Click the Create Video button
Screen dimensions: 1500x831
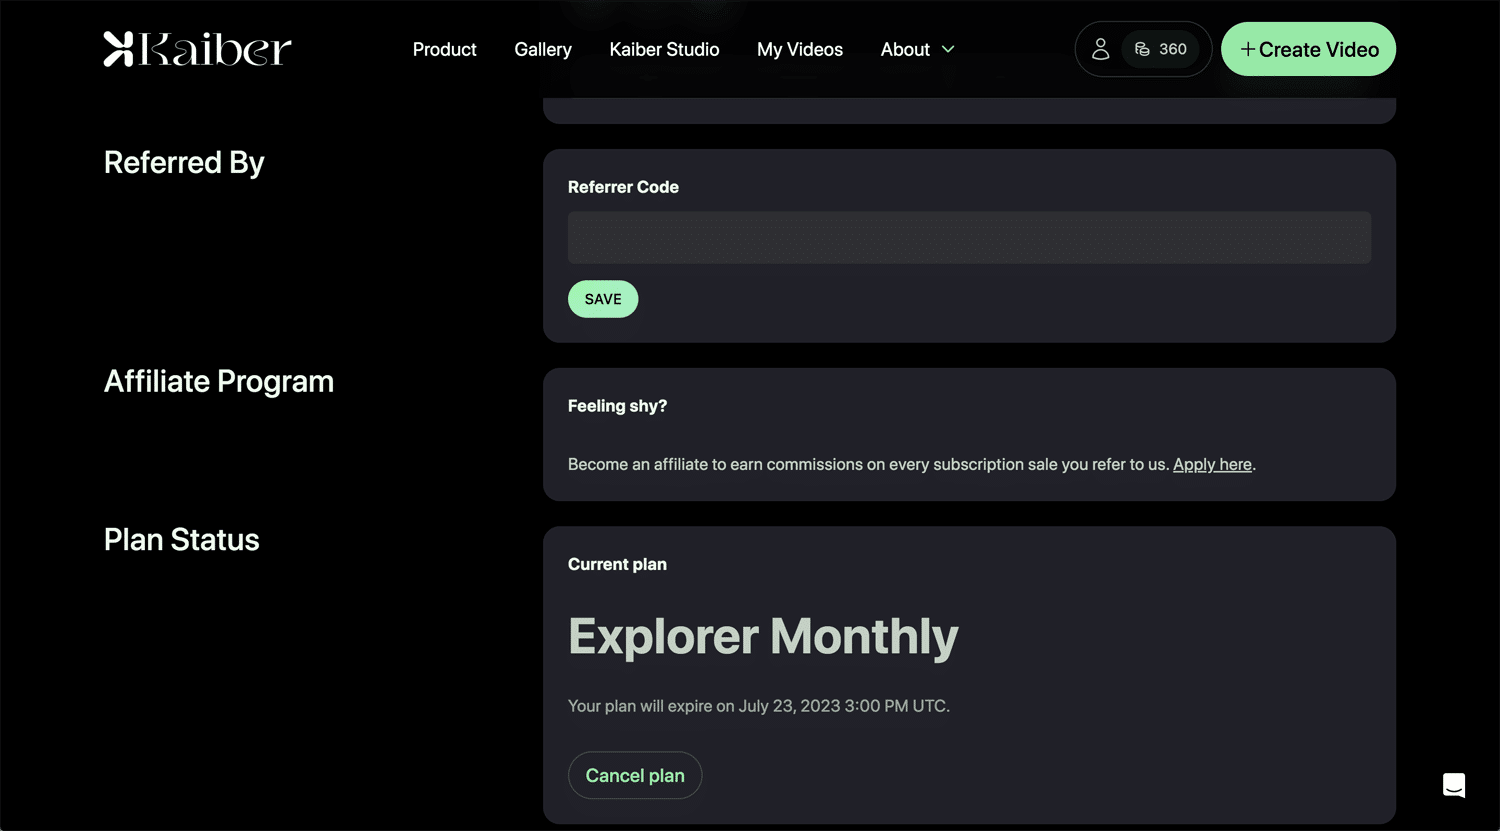[x=1308, y=49]
